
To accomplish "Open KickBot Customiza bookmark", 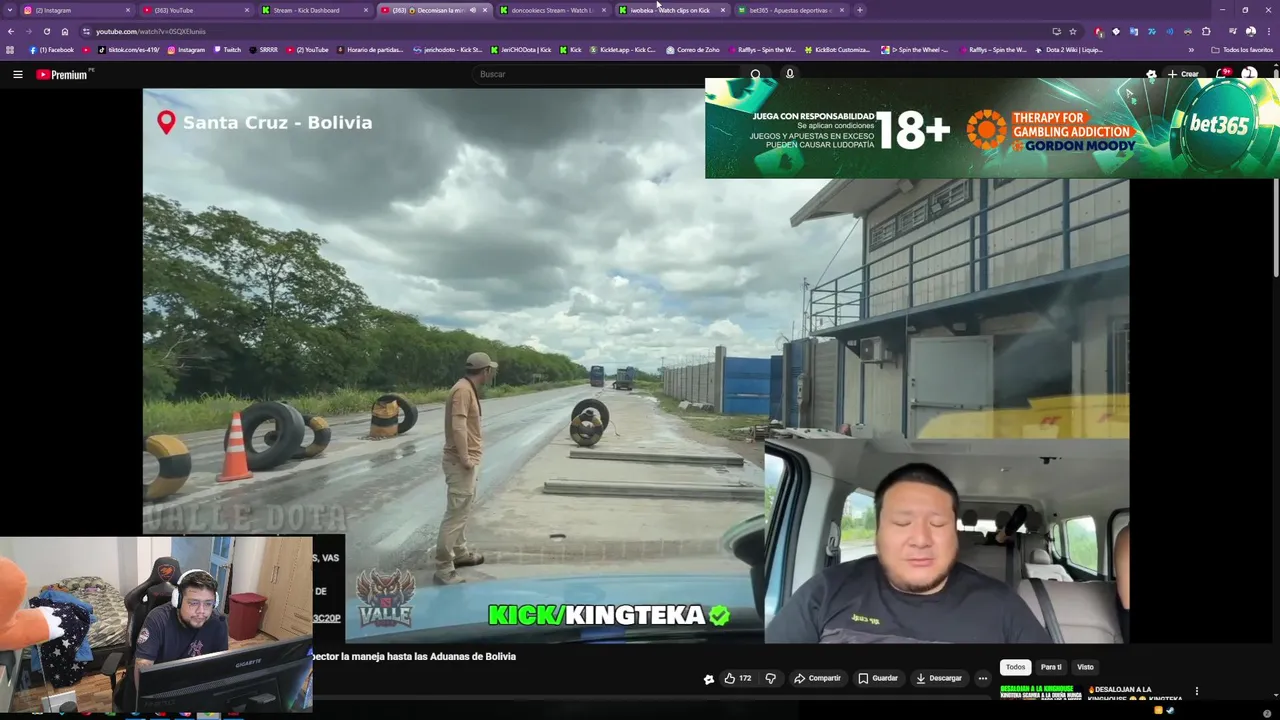I will [837, 50].
